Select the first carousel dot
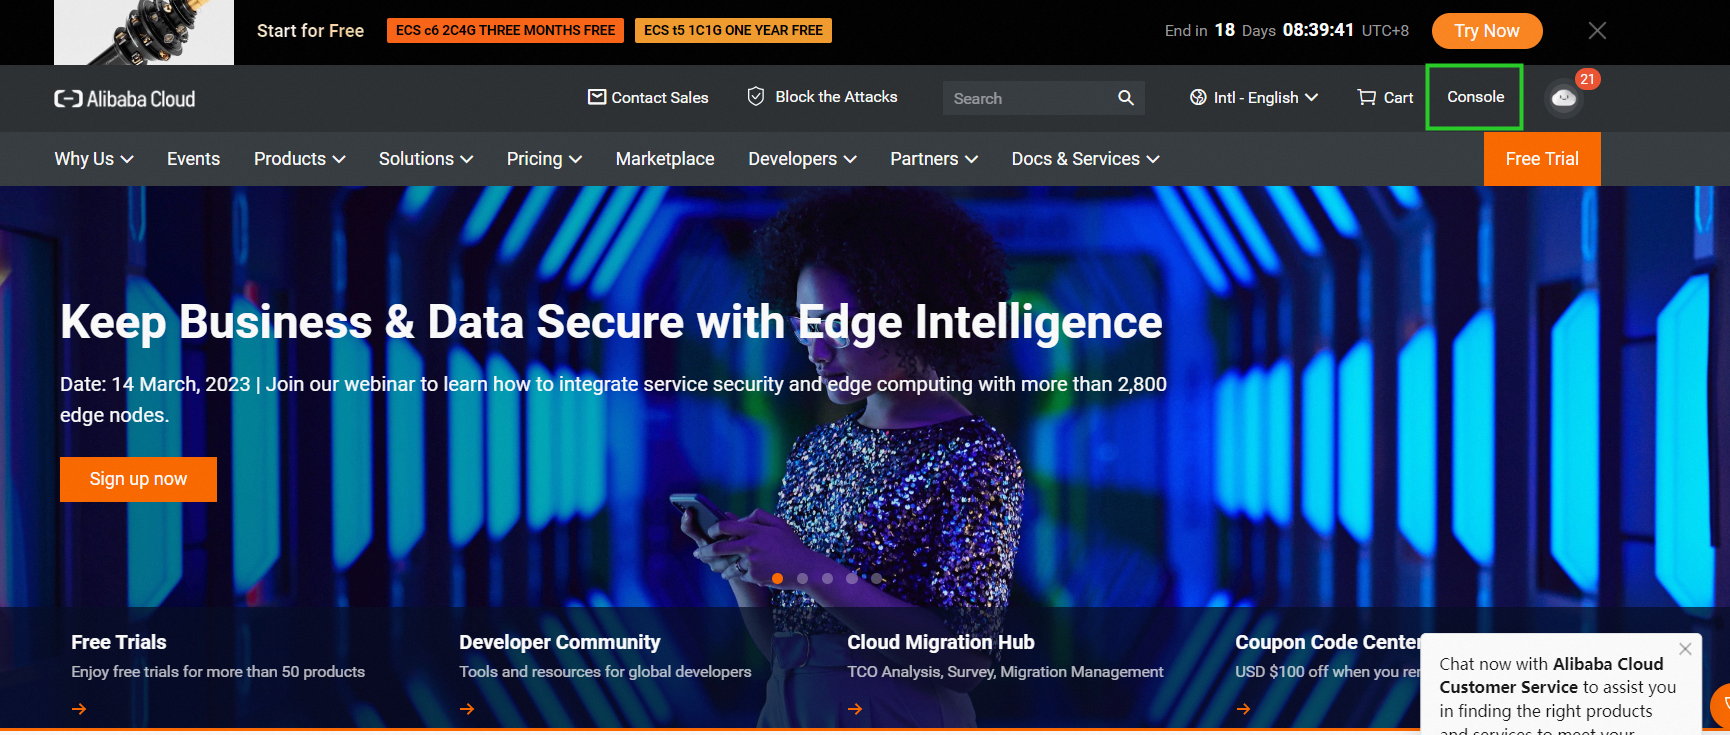The image size is (1730, 735). (778, 578)
